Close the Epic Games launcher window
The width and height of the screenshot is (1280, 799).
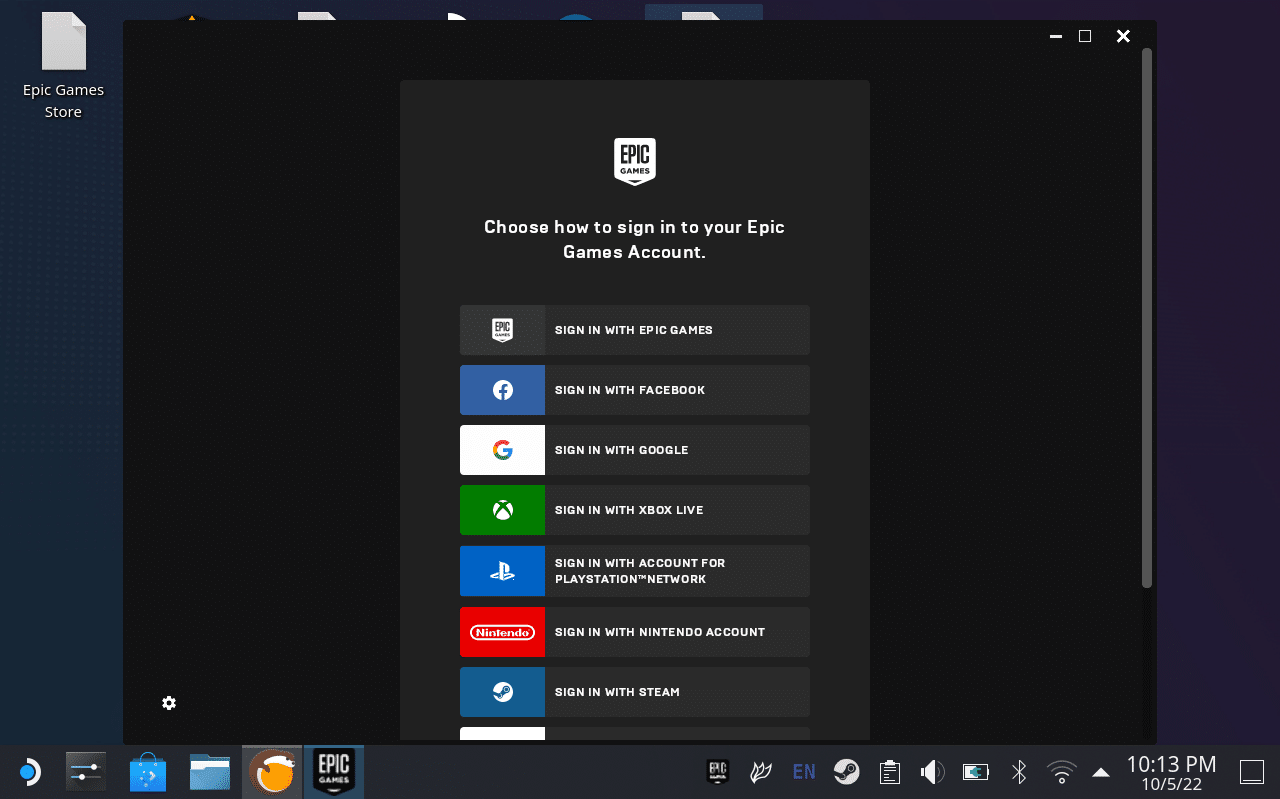click(x=1123, y=36)
